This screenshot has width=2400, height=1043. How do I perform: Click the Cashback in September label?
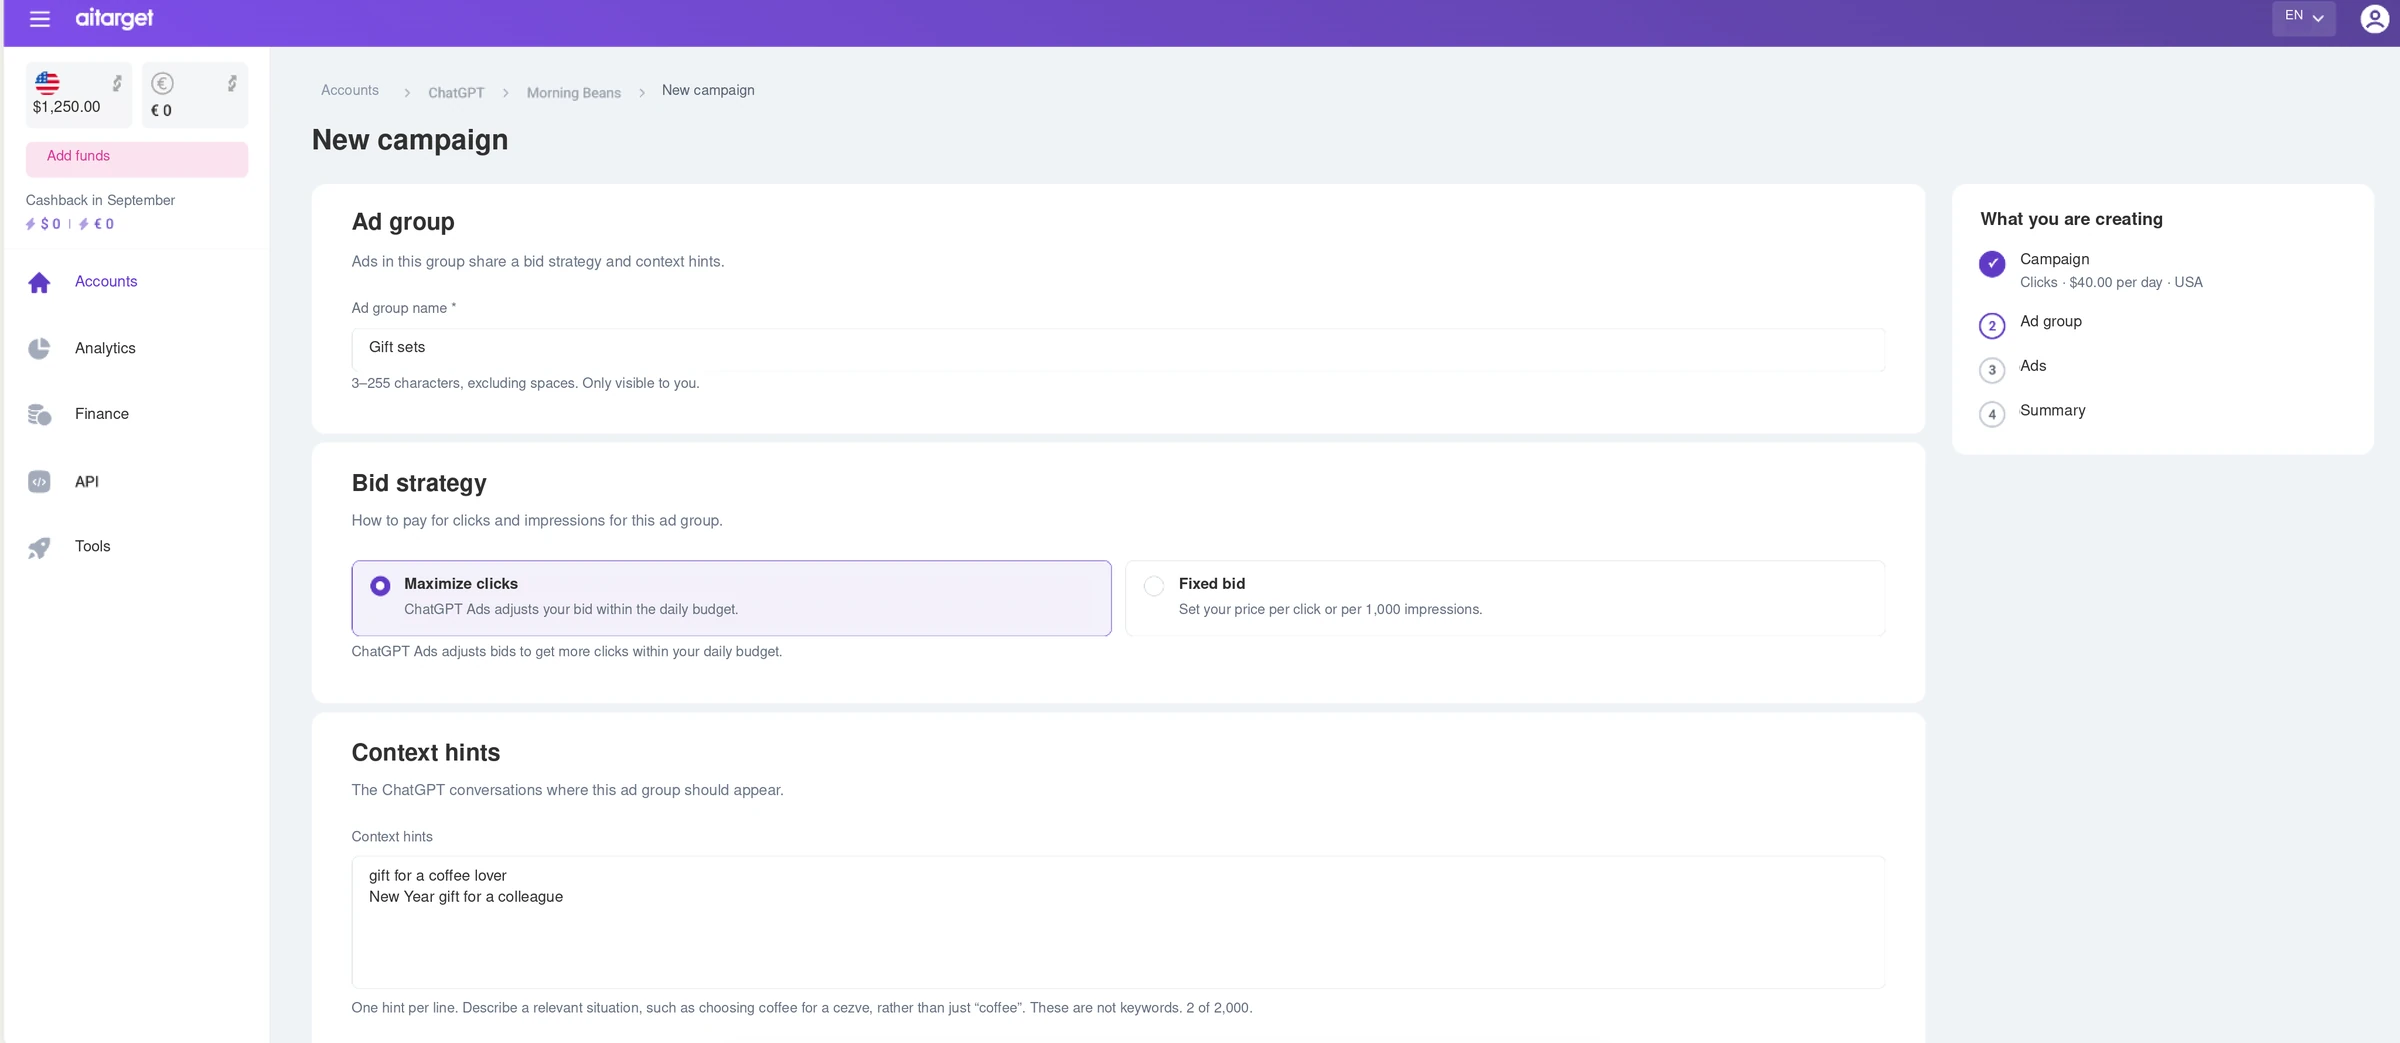coord(100,200)
